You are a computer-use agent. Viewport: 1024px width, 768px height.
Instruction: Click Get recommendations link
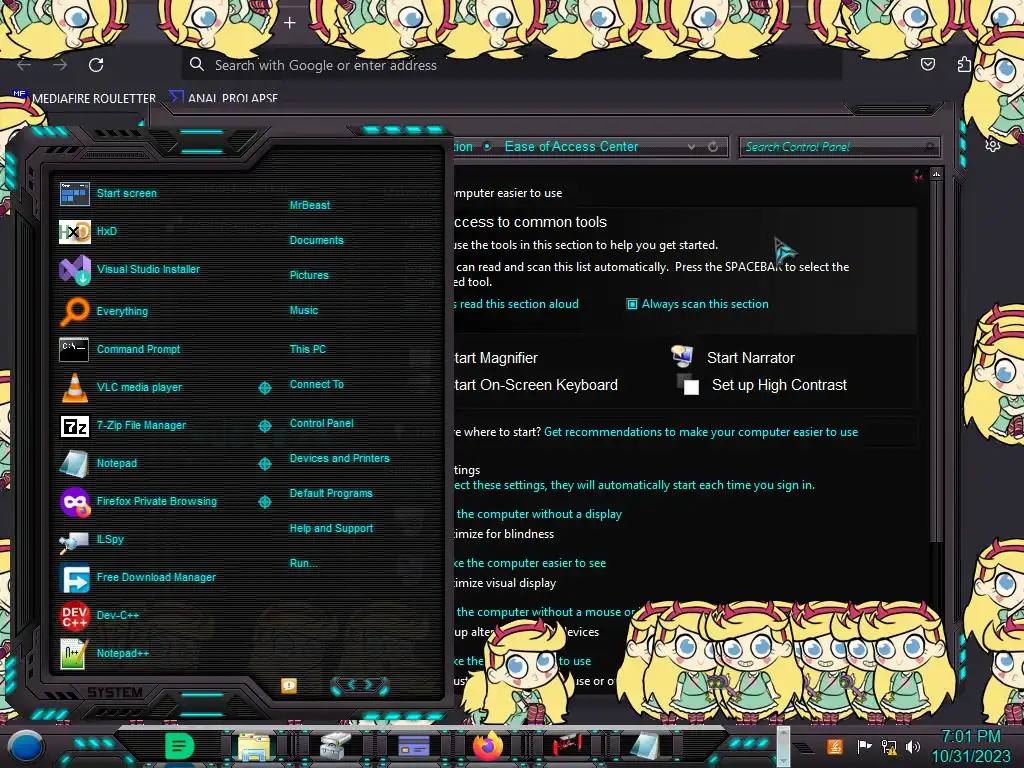(x=701, y=432)
